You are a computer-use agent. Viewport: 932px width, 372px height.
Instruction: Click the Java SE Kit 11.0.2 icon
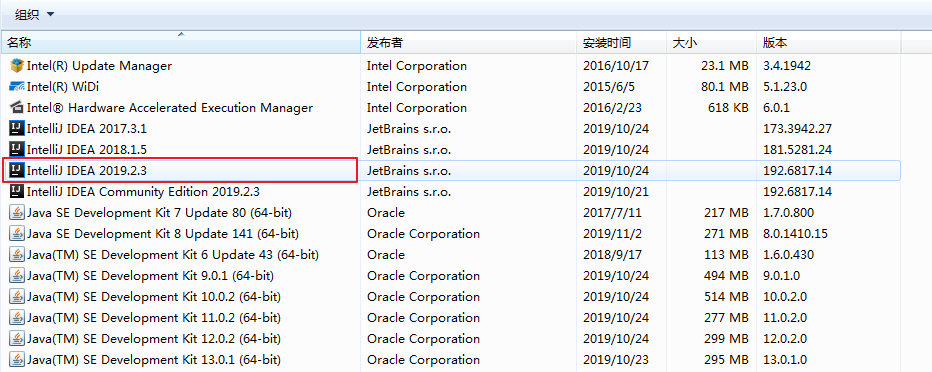[17, 317]
